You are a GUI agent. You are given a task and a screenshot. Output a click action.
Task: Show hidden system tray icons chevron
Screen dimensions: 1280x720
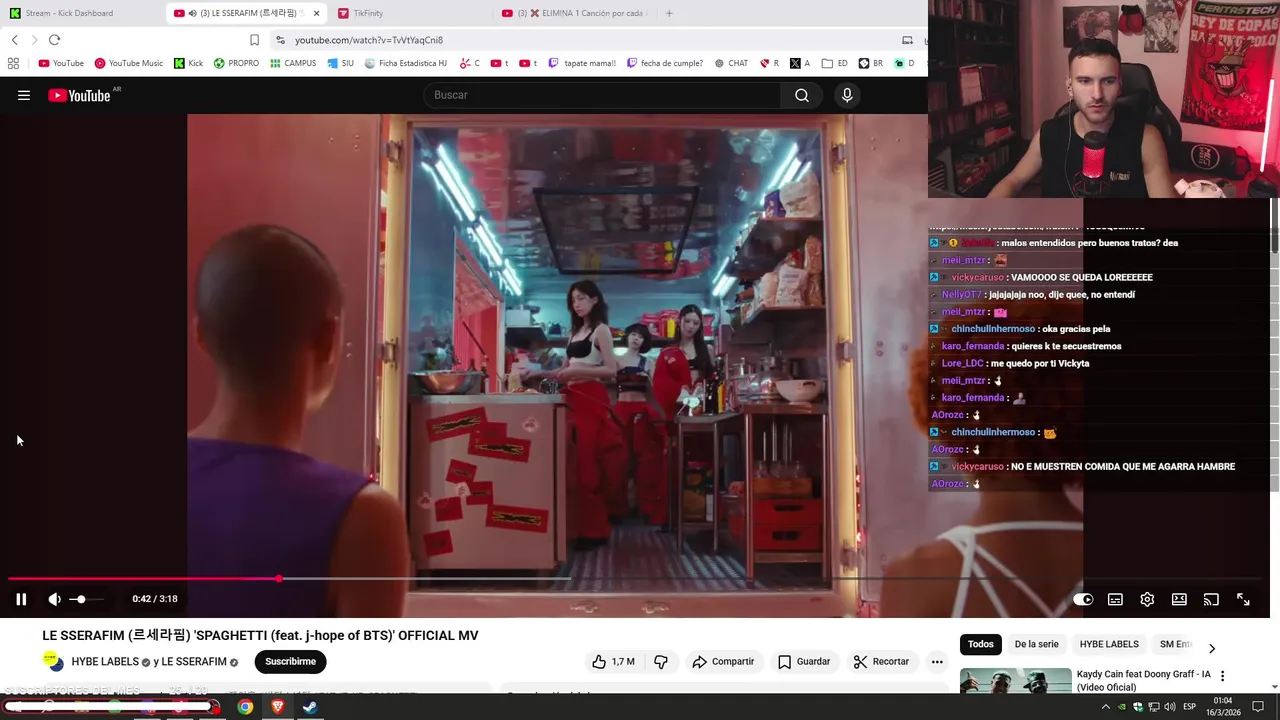1106,707
